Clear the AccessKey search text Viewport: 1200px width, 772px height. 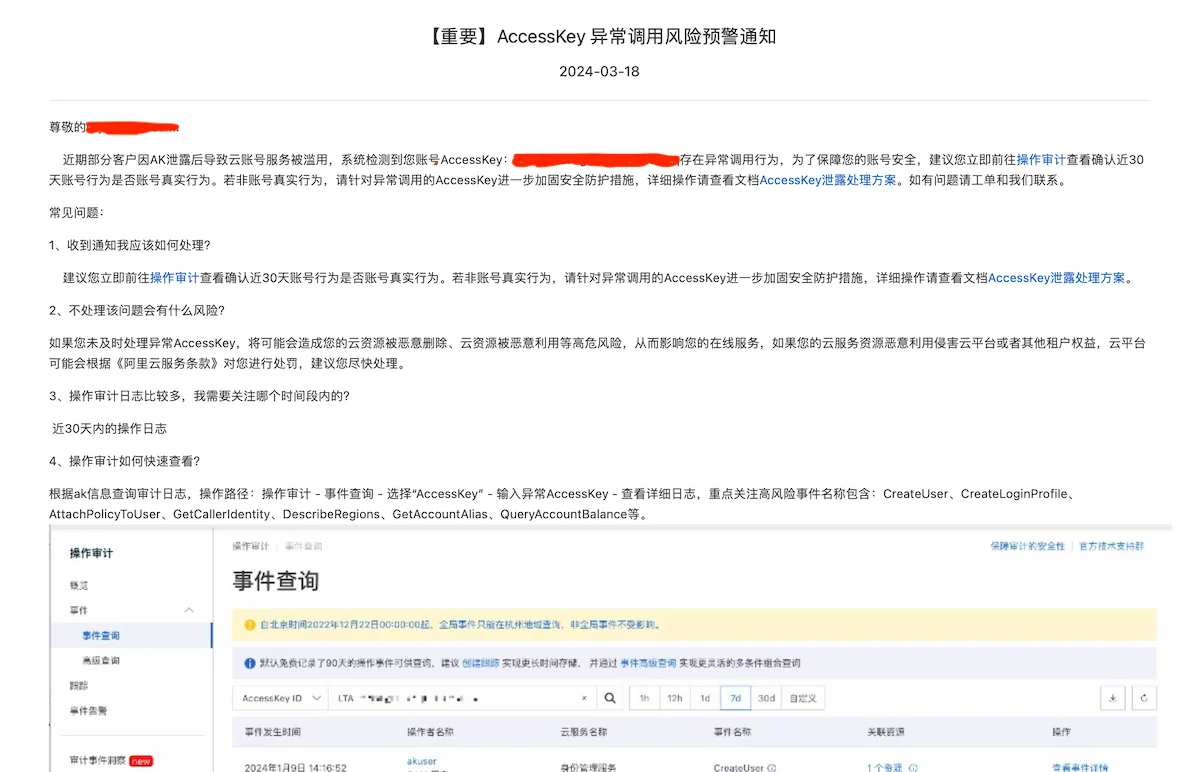click(585, 698)
